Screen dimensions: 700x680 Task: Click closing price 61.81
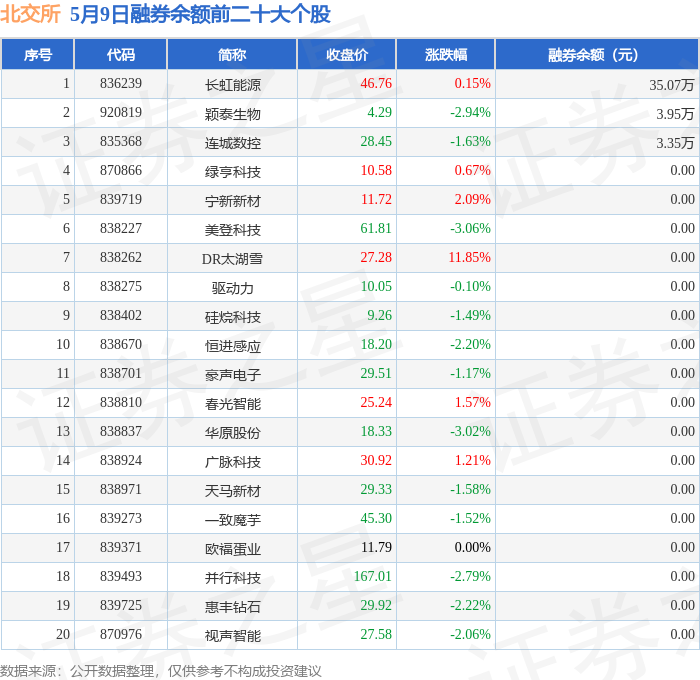[376, 229]
